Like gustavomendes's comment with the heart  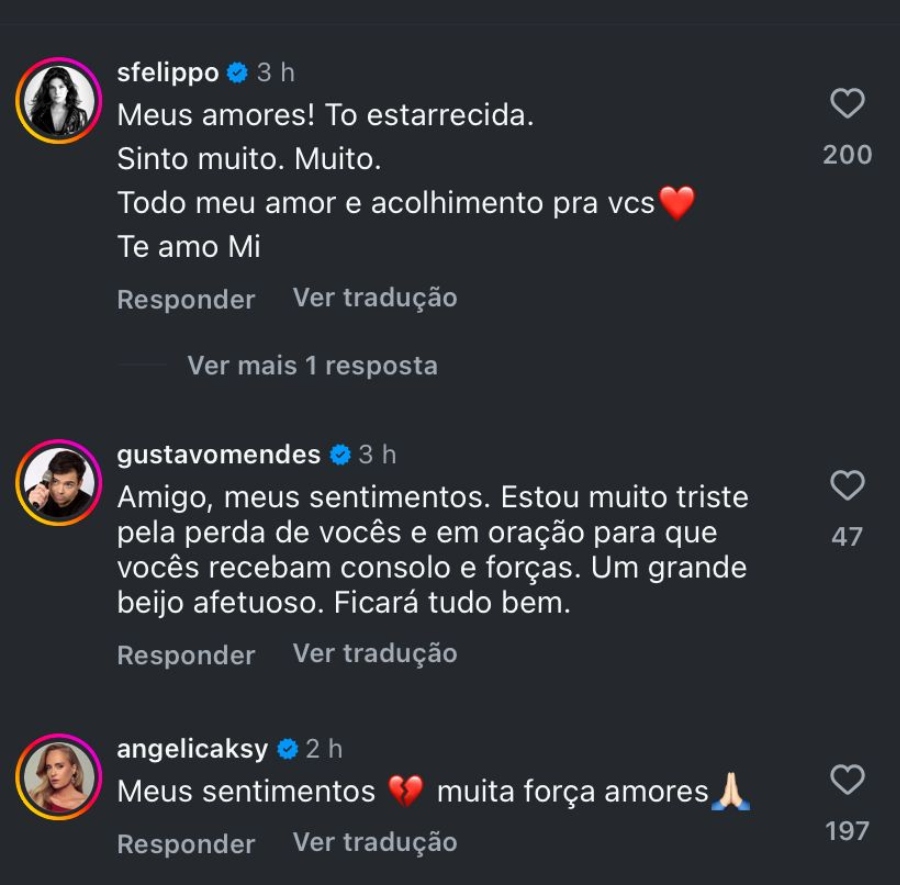tap(847, 486)
